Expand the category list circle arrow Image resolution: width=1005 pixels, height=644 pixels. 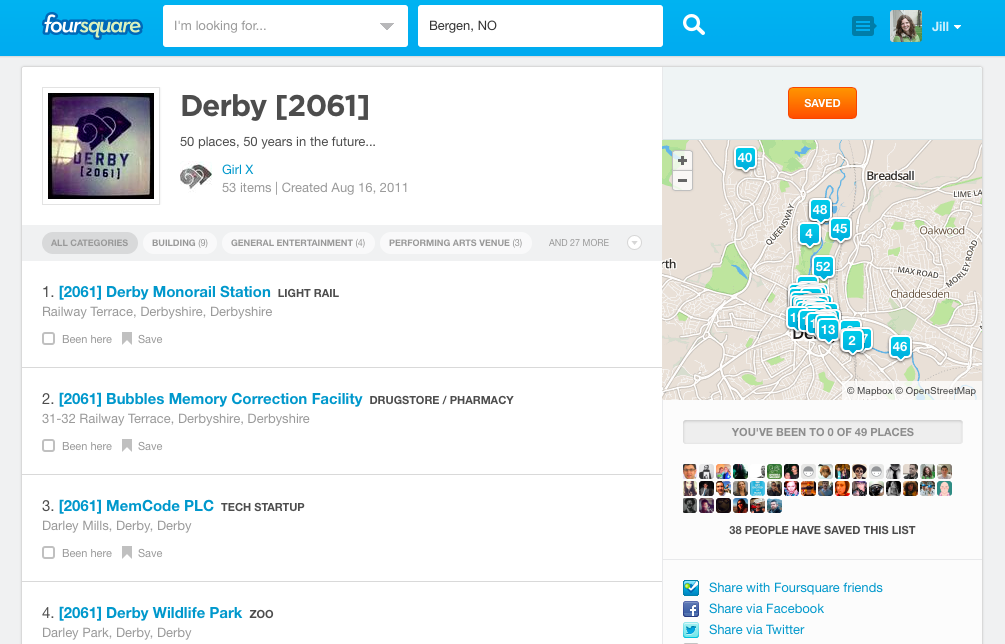[634, 243]
